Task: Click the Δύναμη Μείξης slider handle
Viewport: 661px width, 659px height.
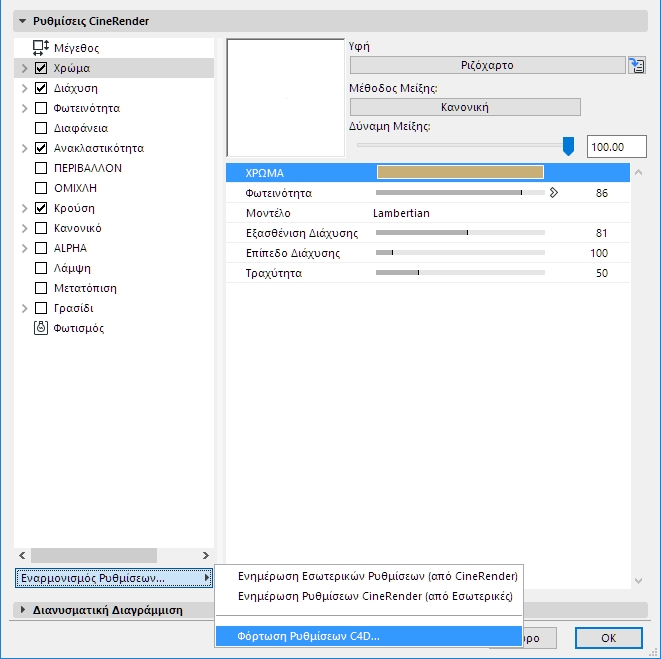Action: (x=568, y=146)
